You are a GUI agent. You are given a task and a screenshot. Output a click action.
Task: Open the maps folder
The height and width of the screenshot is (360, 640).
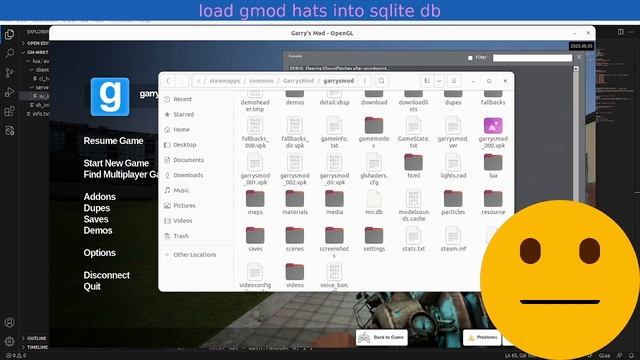pos(255,202)
